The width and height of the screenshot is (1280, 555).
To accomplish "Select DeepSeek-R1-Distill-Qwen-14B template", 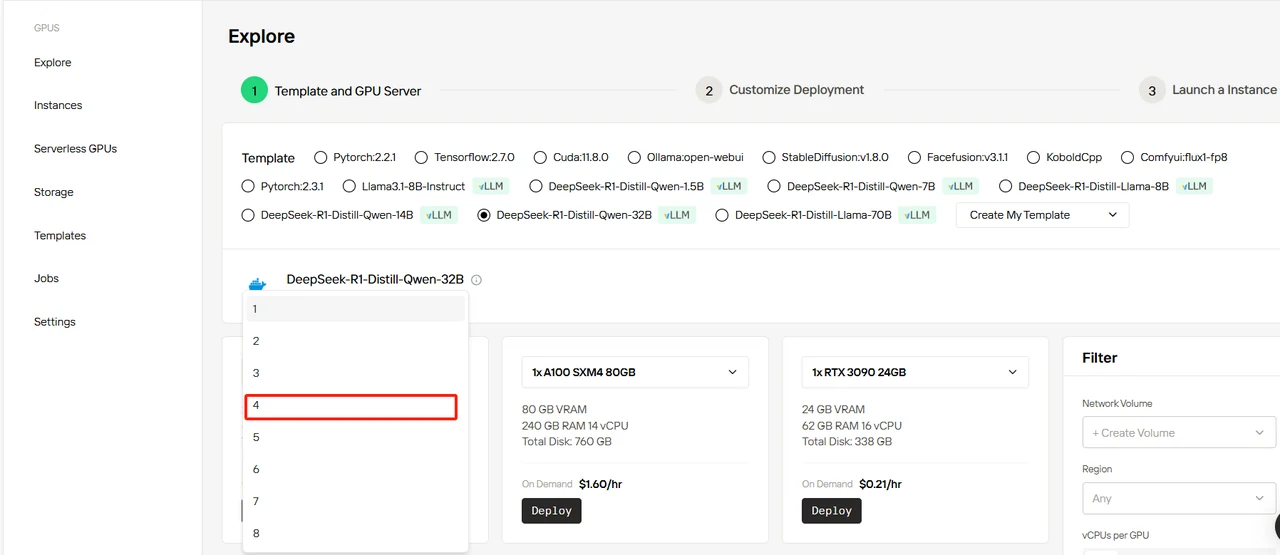I will pos(248,215).
